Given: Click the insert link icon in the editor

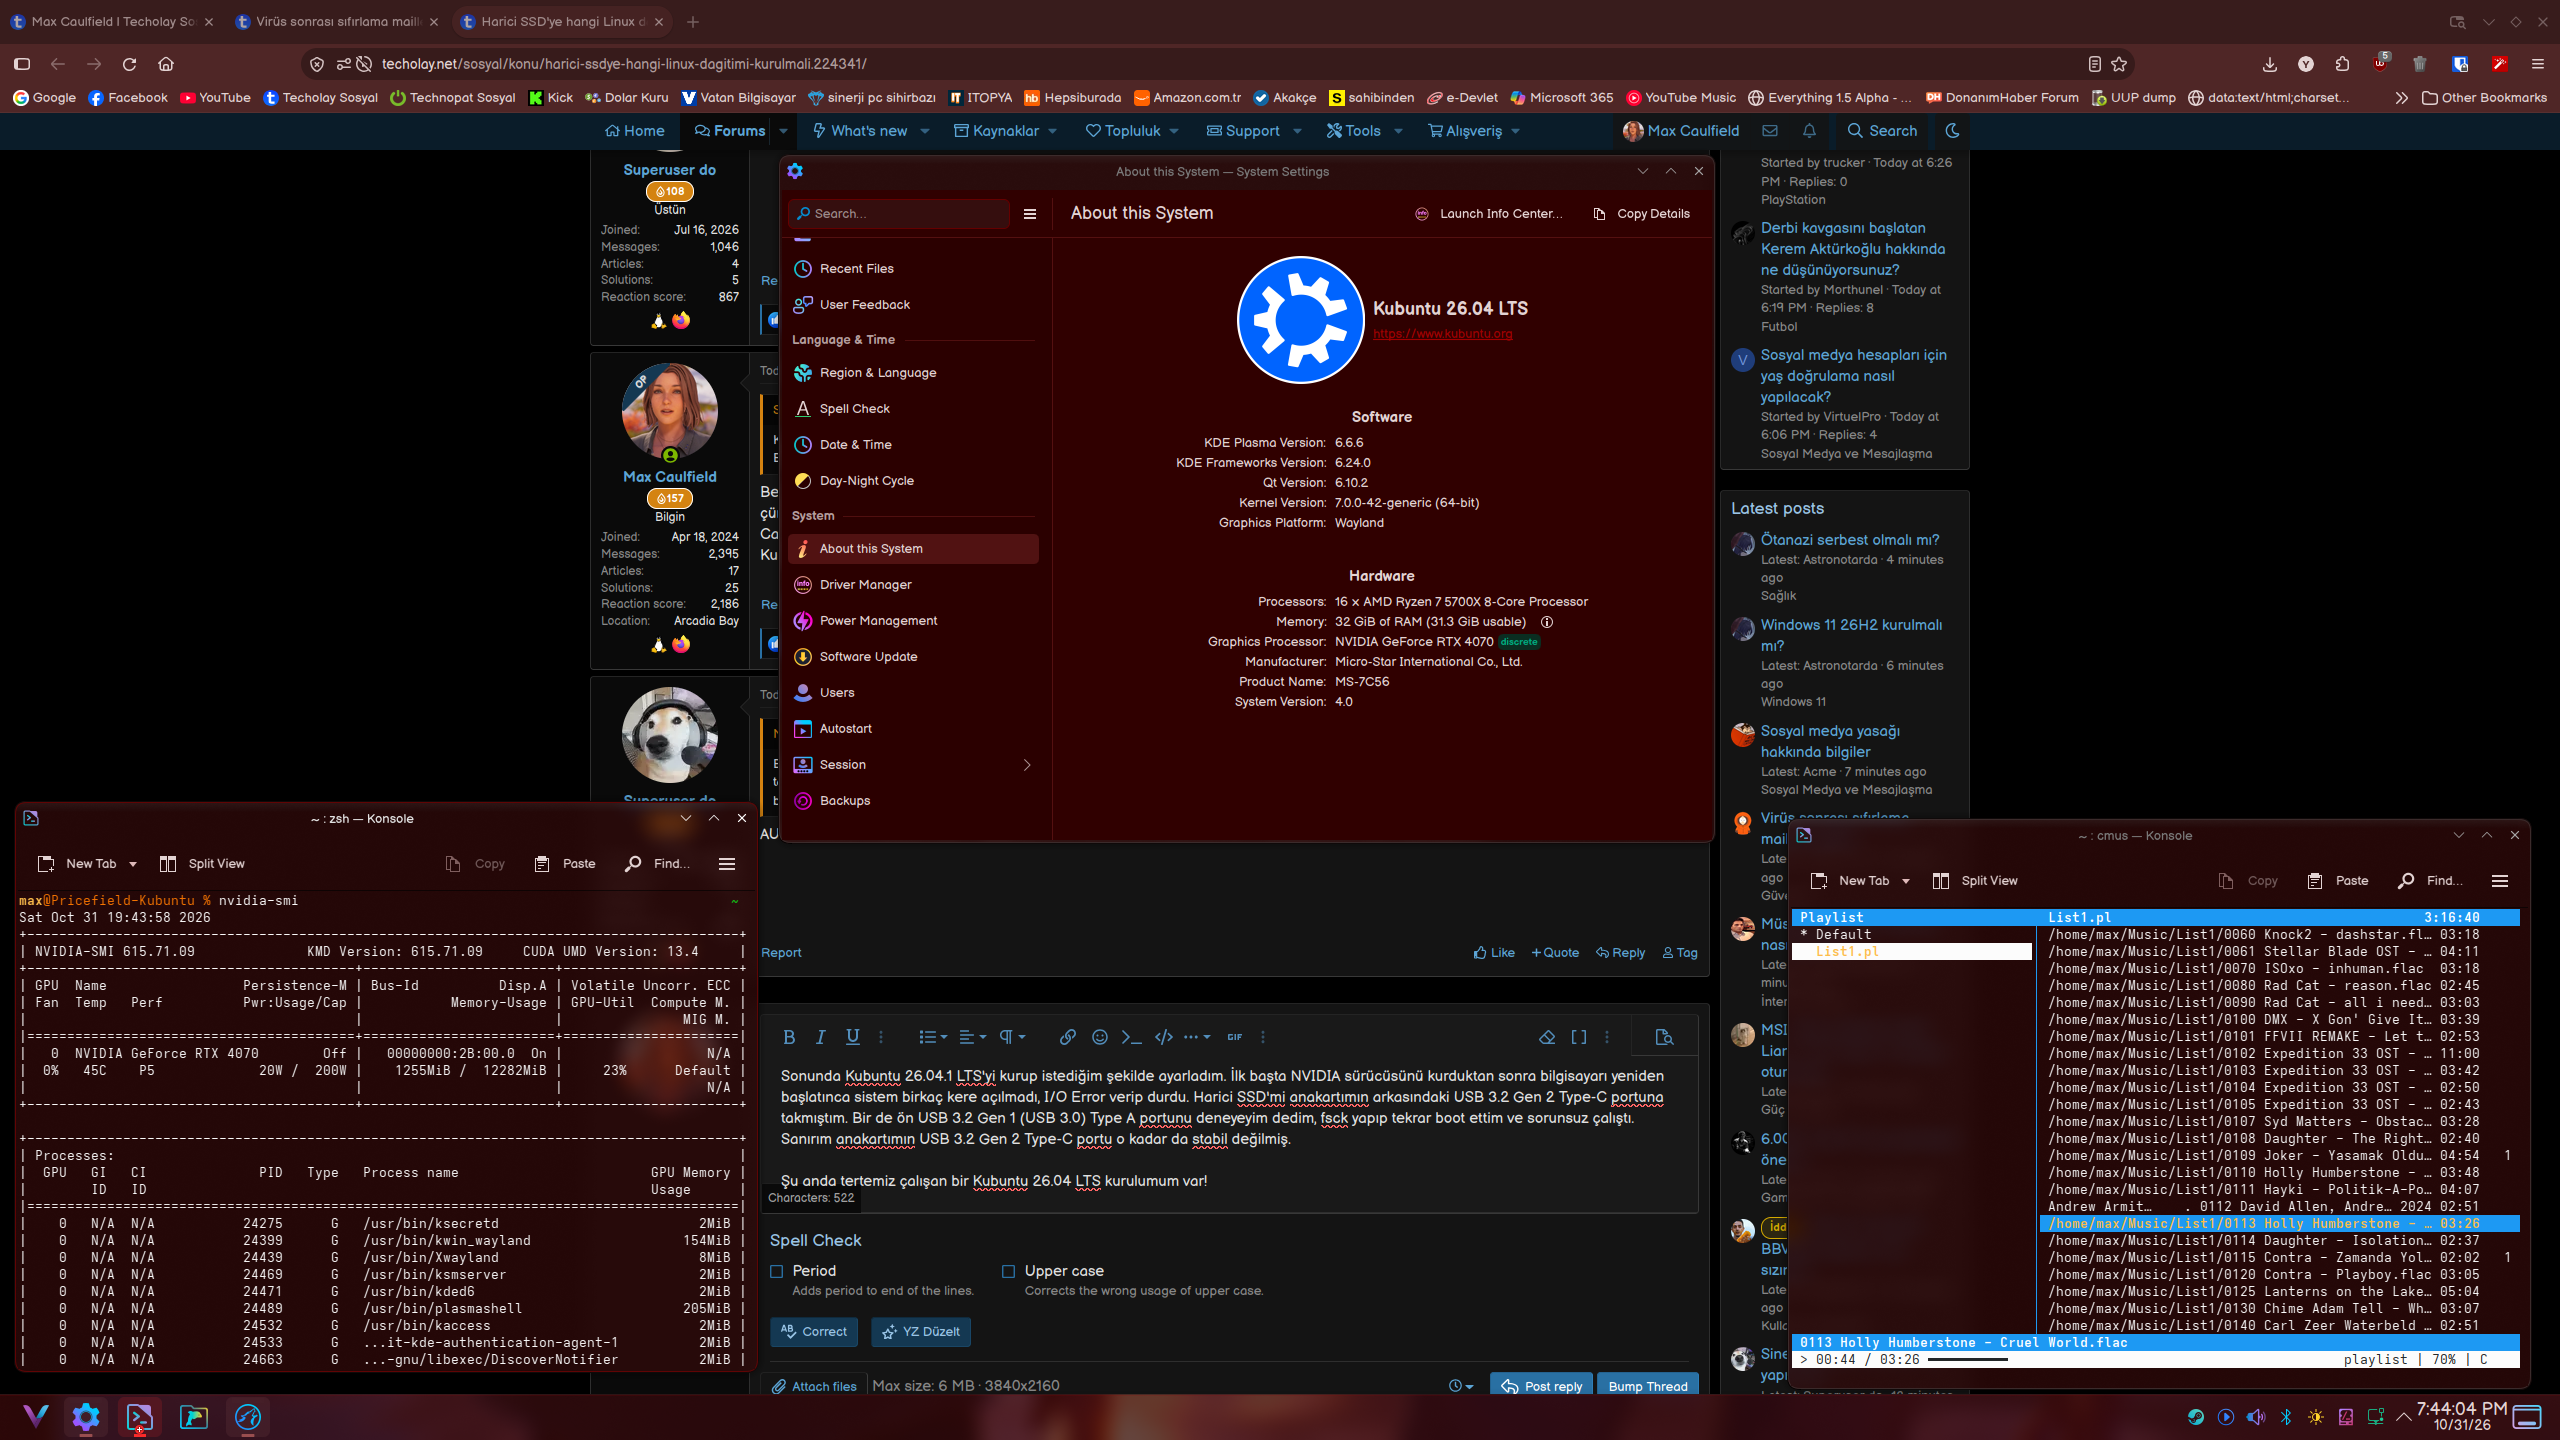Looking at the screenshot, I should [x=1068, y=1037].
